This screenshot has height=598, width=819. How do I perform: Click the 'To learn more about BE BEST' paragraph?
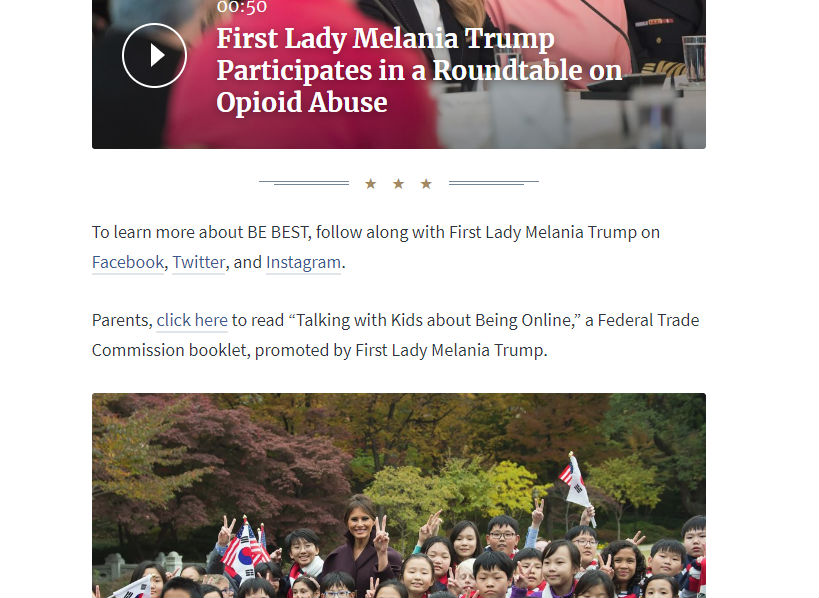pyautogui.click(x=376, y=247)
